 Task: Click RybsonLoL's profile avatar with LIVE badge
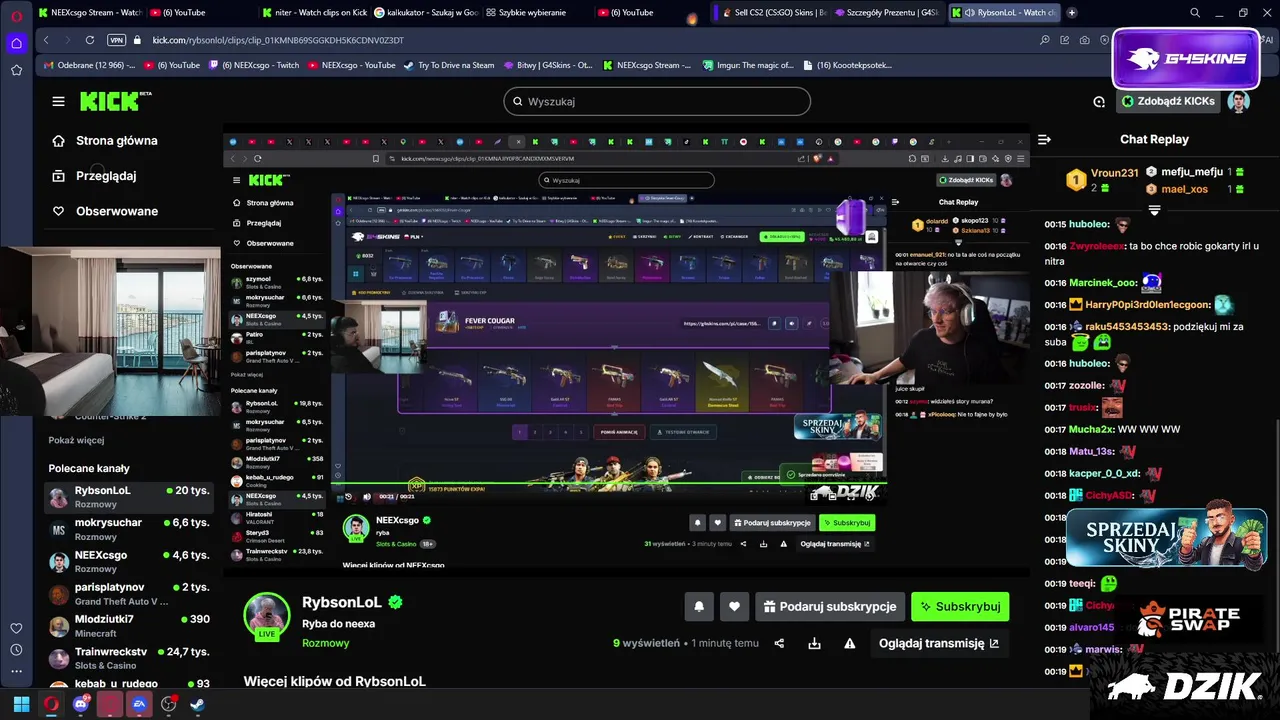pos(266,615)
